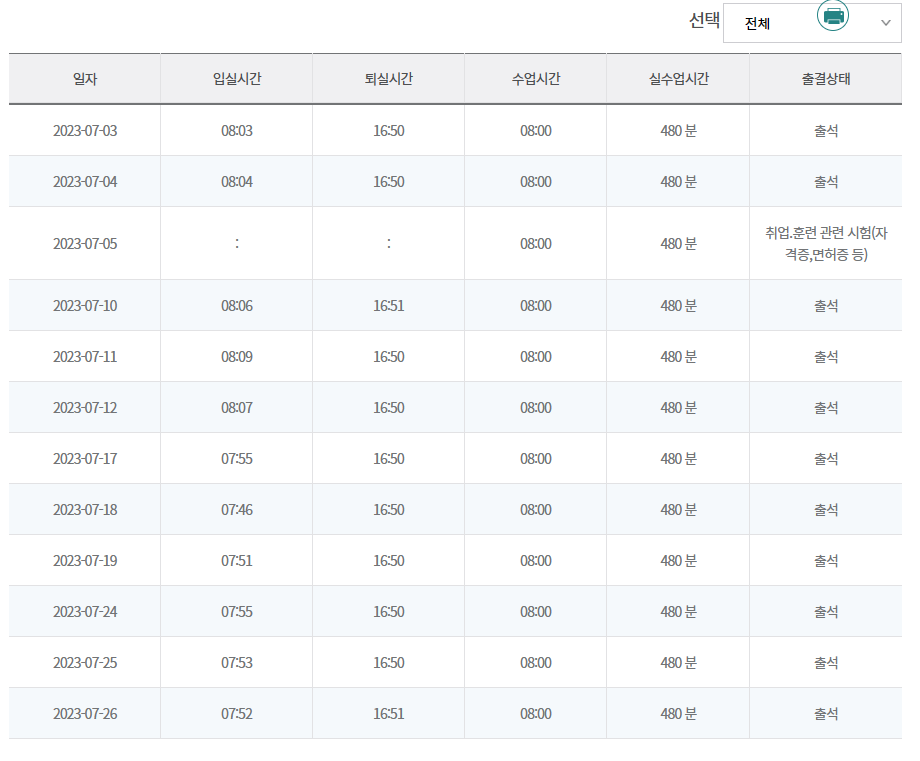Click entry time 08:03

[236, 130]
